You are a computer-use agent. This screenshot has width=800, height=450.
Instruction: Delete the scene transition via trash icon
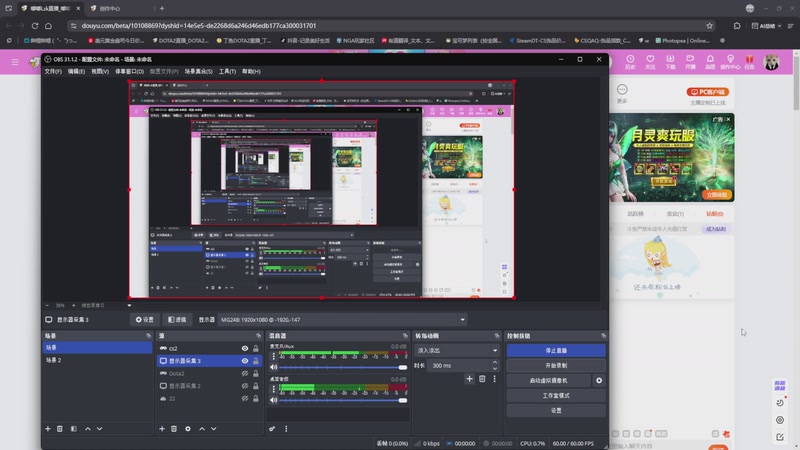tap(482, 379)
